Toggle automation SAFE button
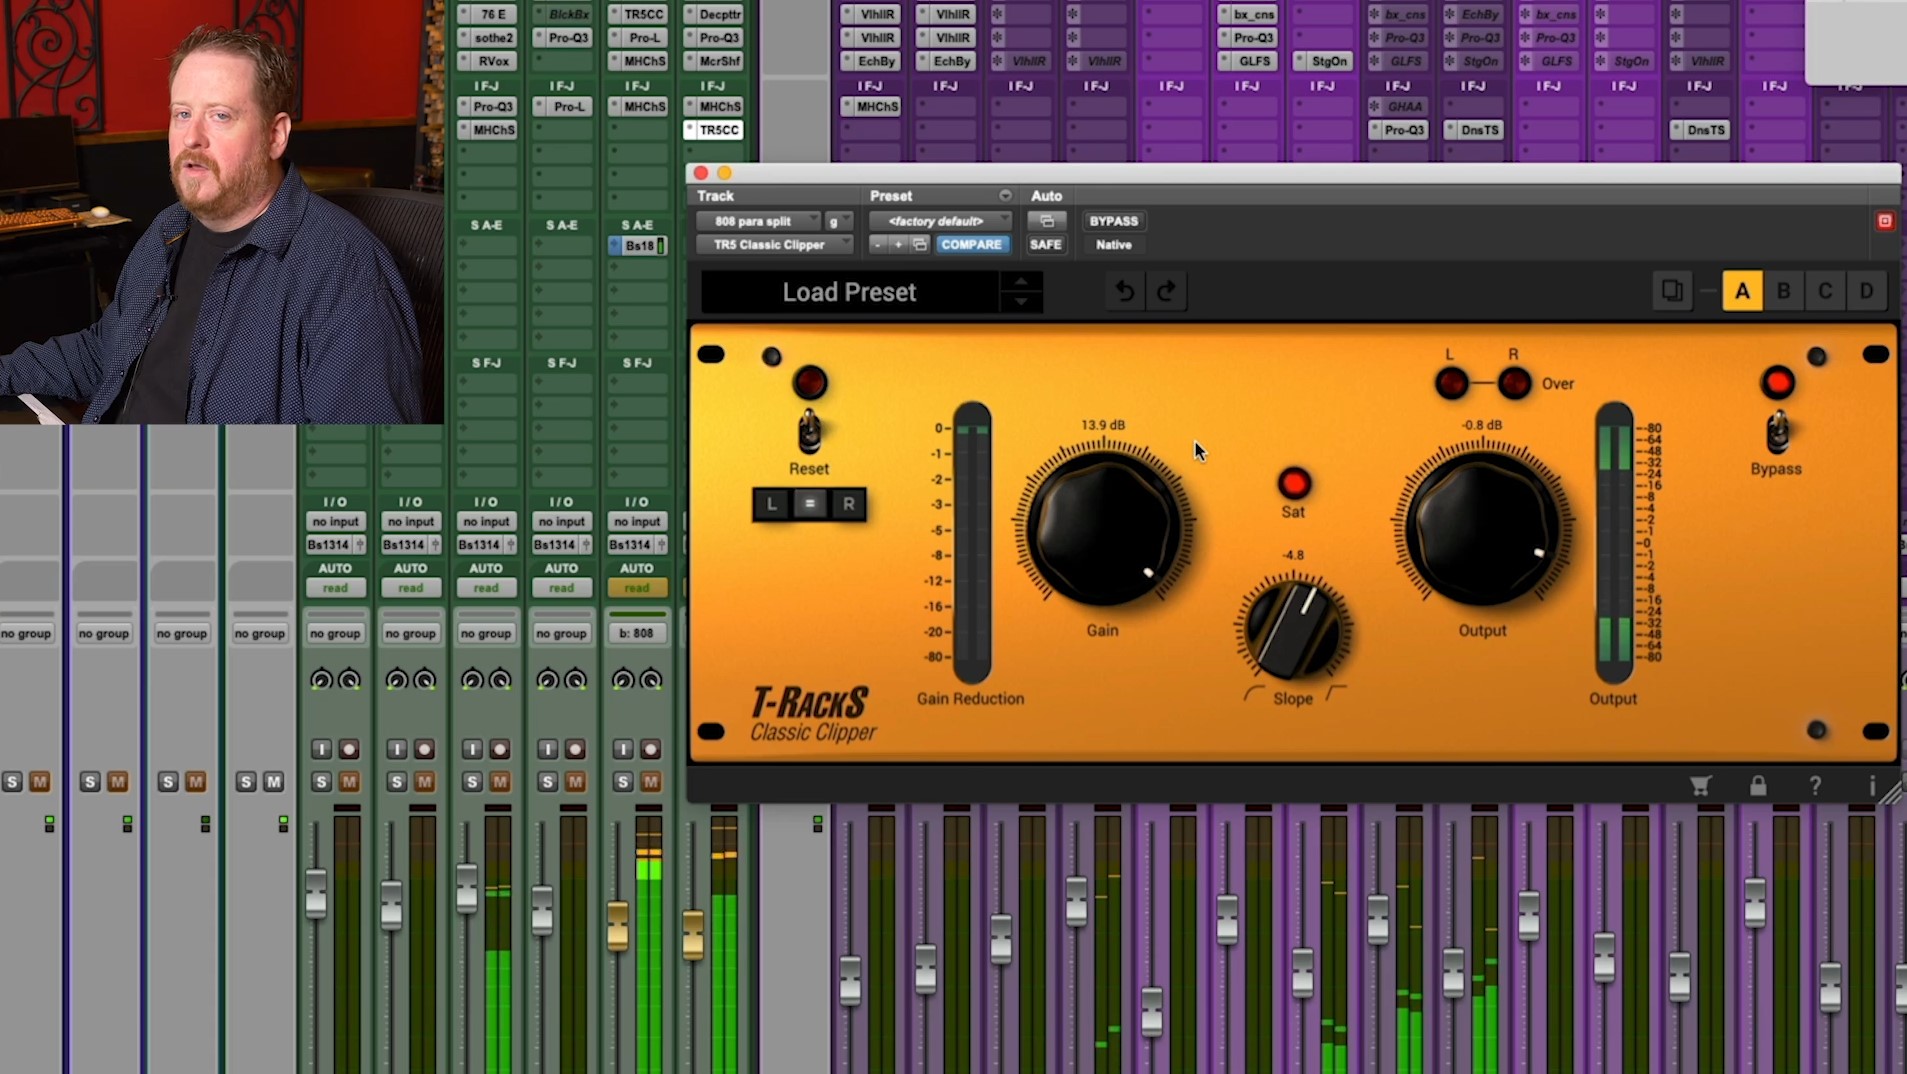1907x1074 pixels. point(1045,245)
